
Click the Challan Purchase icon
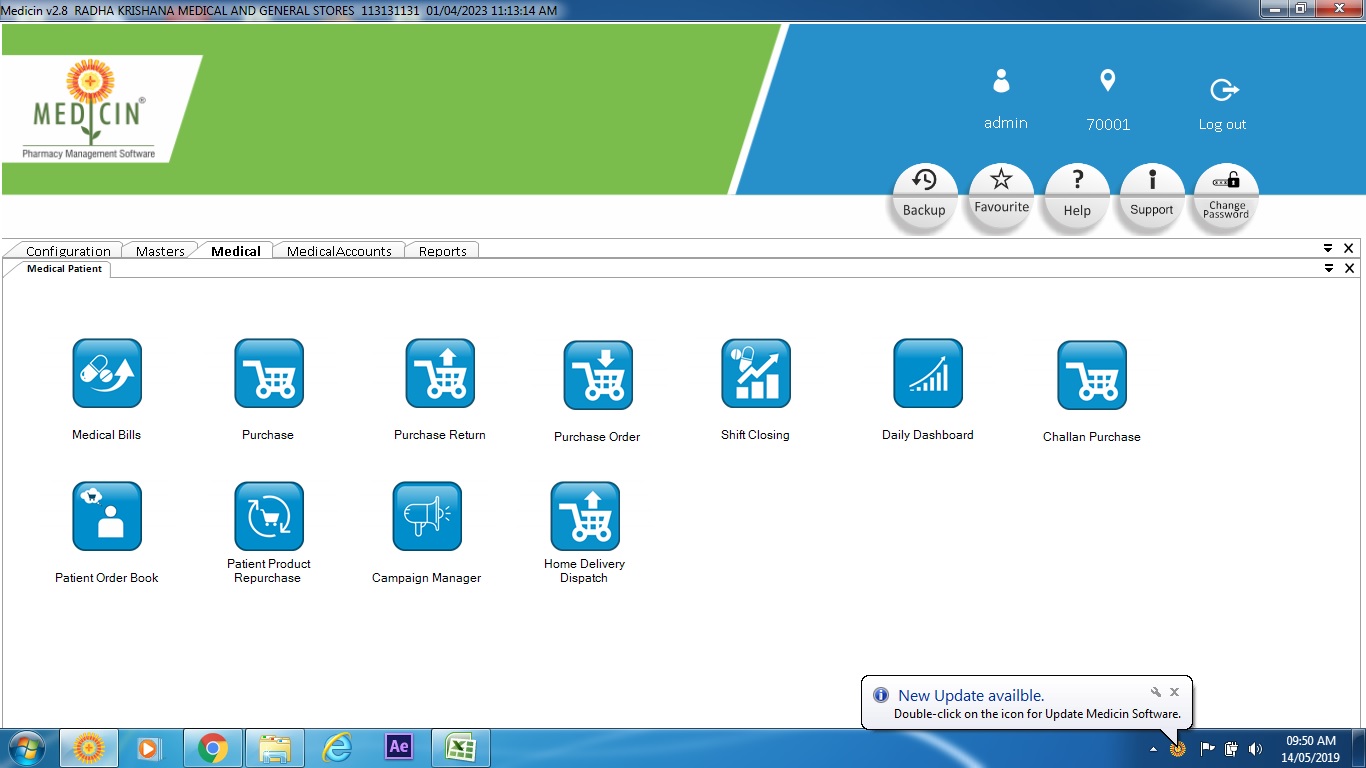pyautogui.click(x=1092, y=376)
